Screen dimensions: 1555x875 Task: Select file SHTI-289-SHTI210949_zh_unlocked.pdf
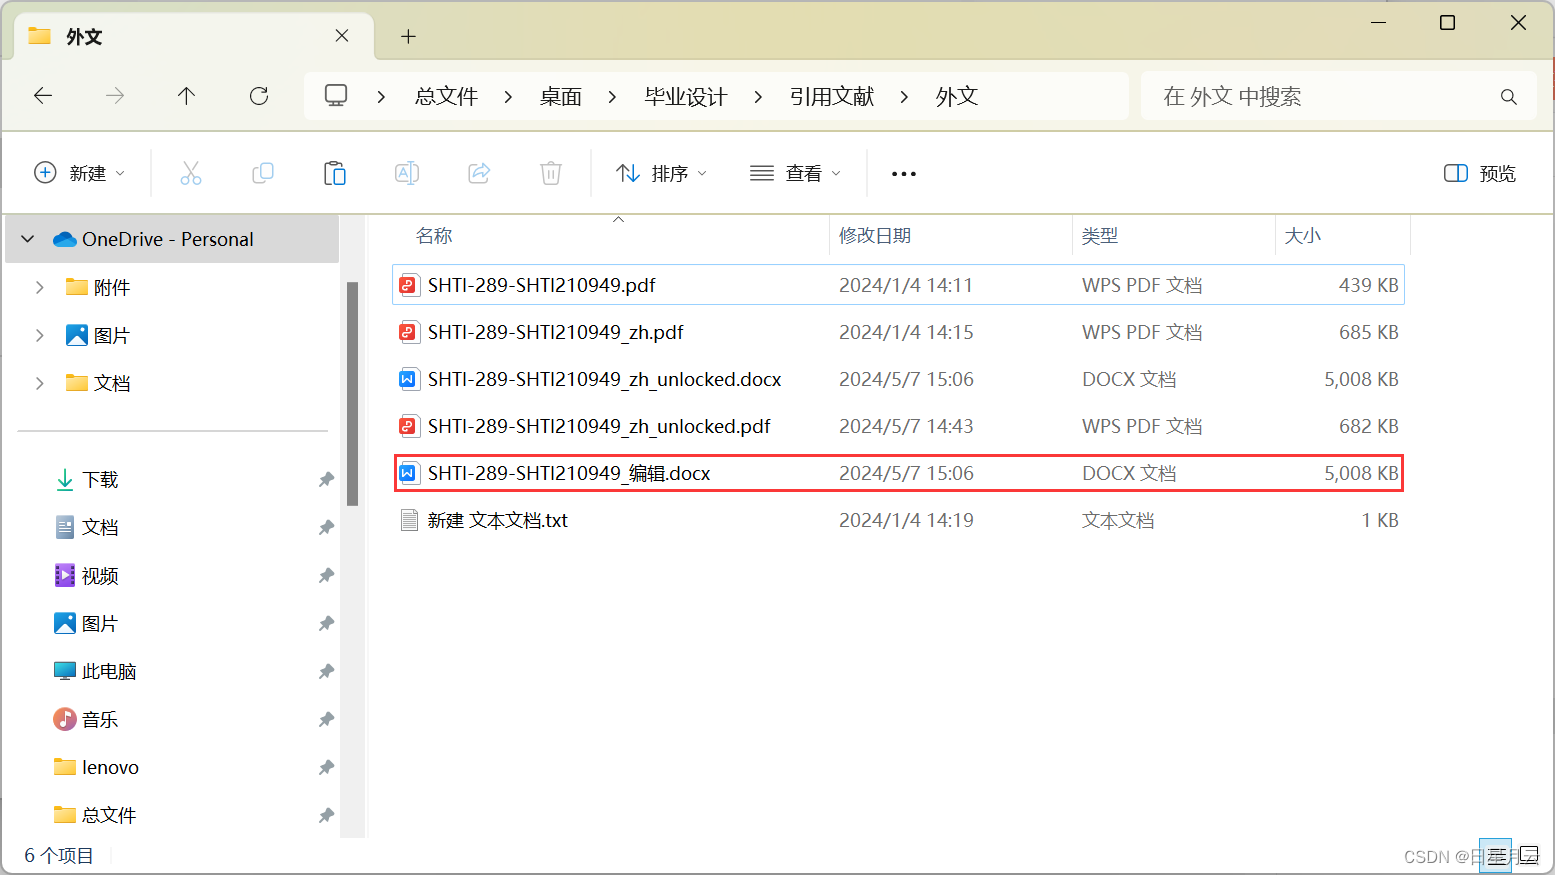899,426
